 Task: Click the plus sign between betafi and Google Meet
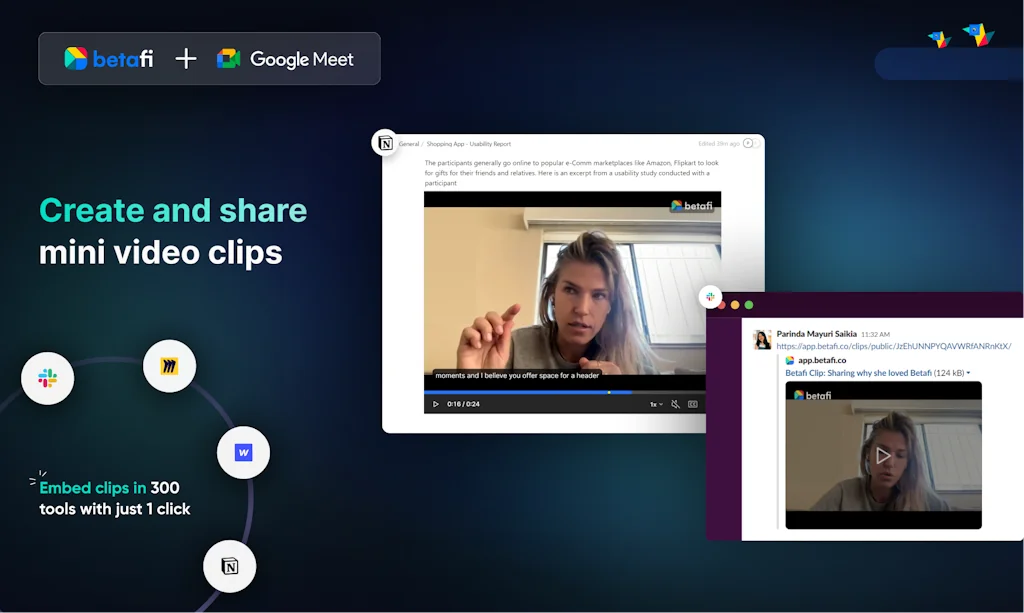point(185,59)
